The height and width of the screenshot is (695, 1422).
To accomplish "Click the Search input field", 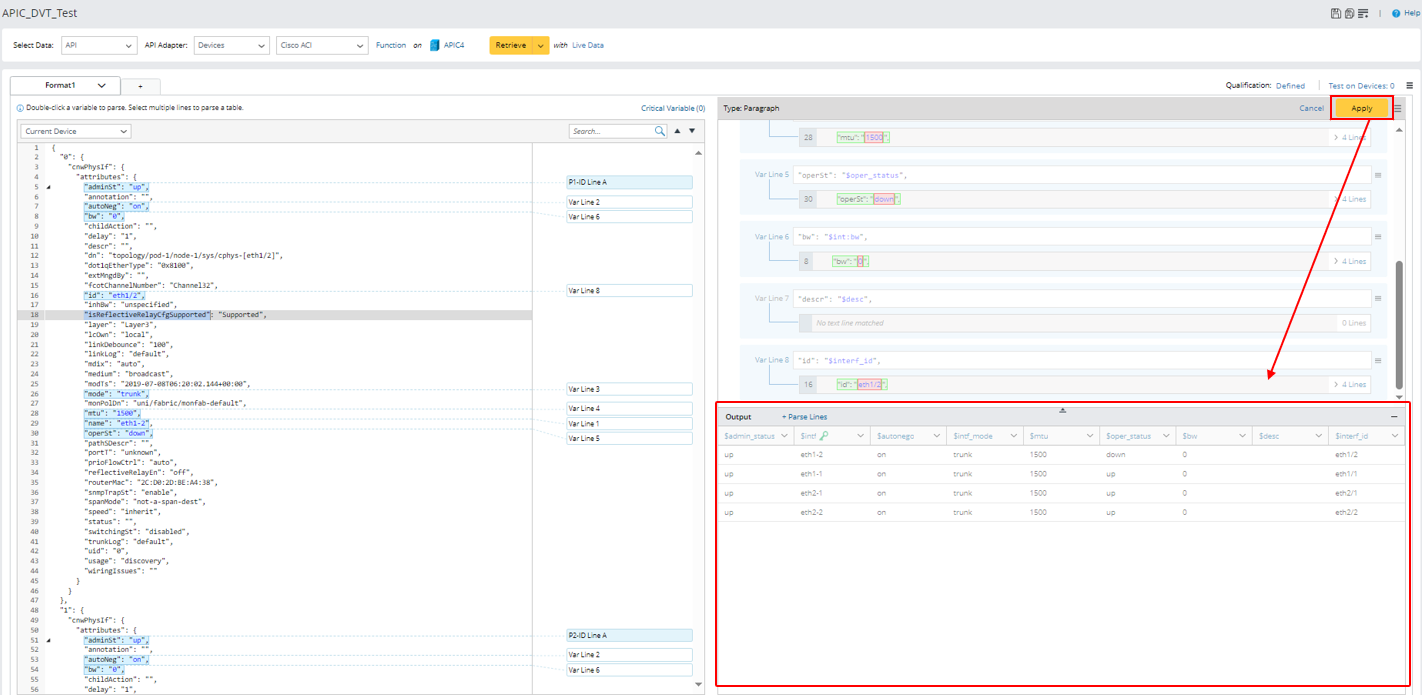I will (610, 131).
